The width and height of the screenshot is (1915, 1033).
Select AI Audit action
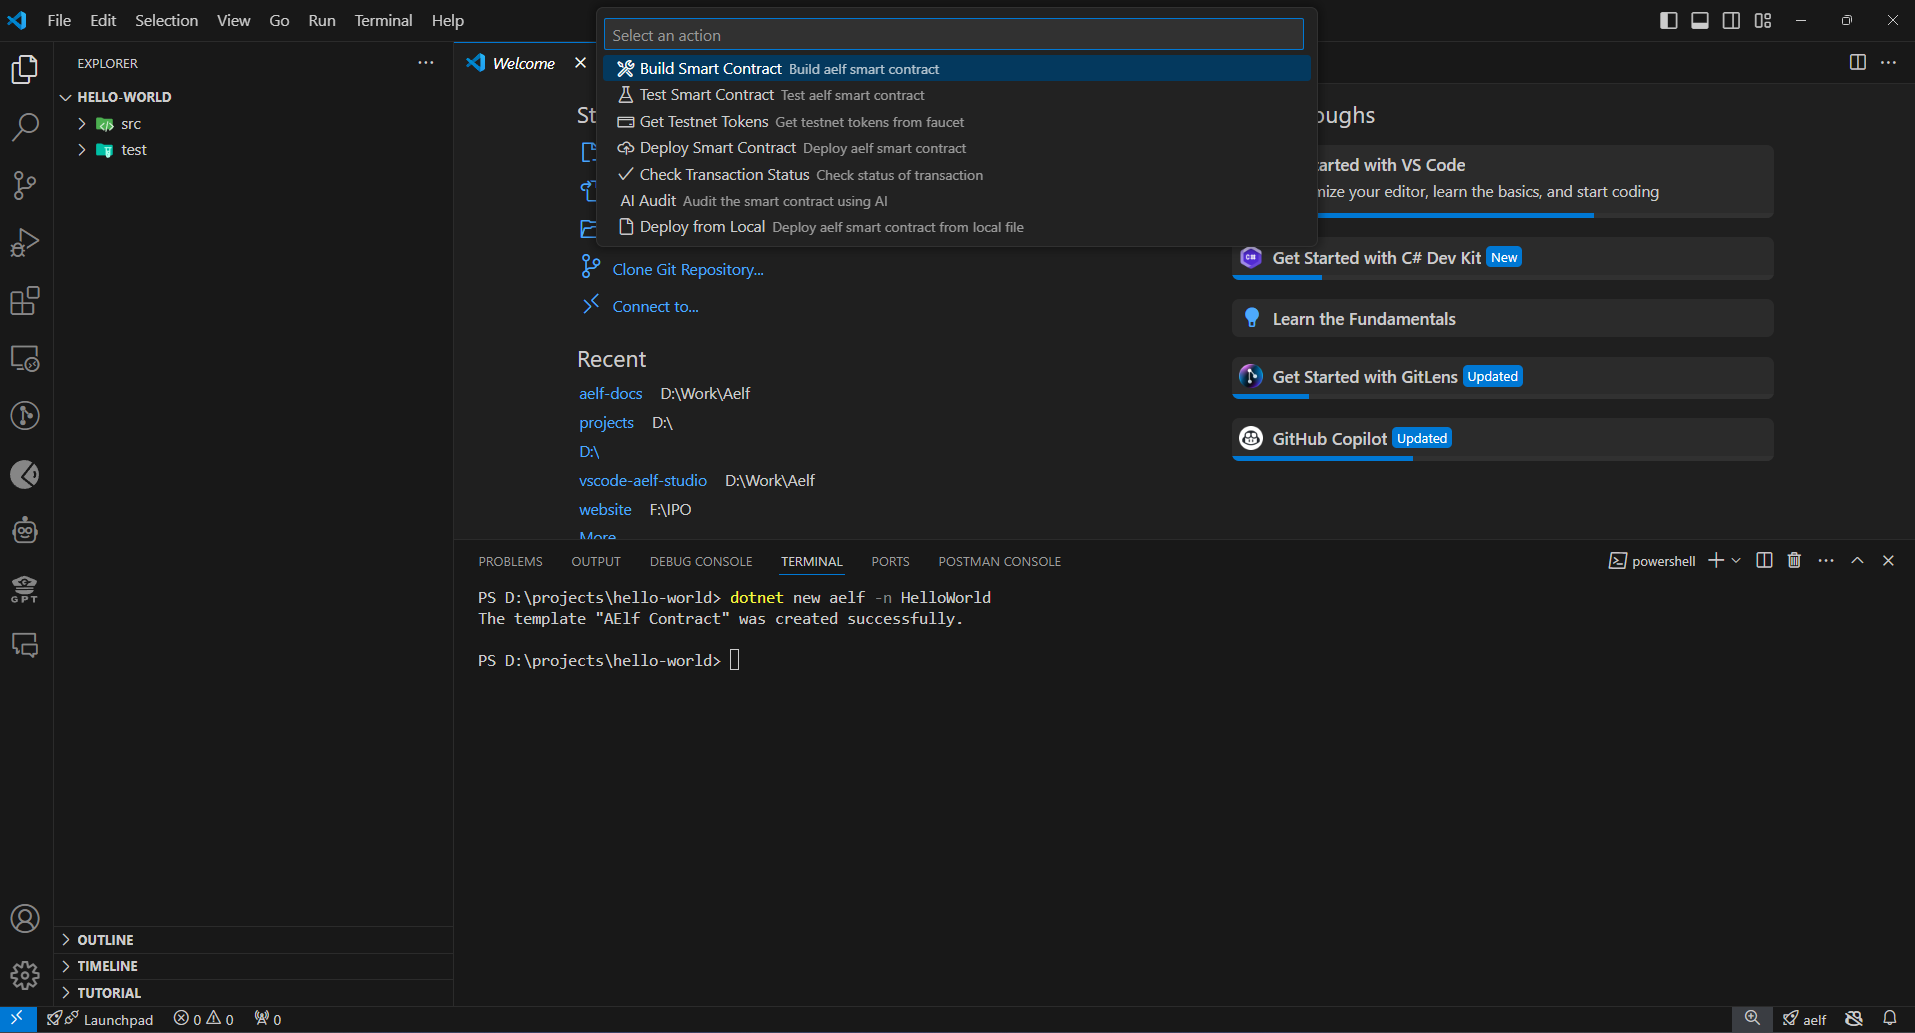pyautogui.click(x=957, y=201)
